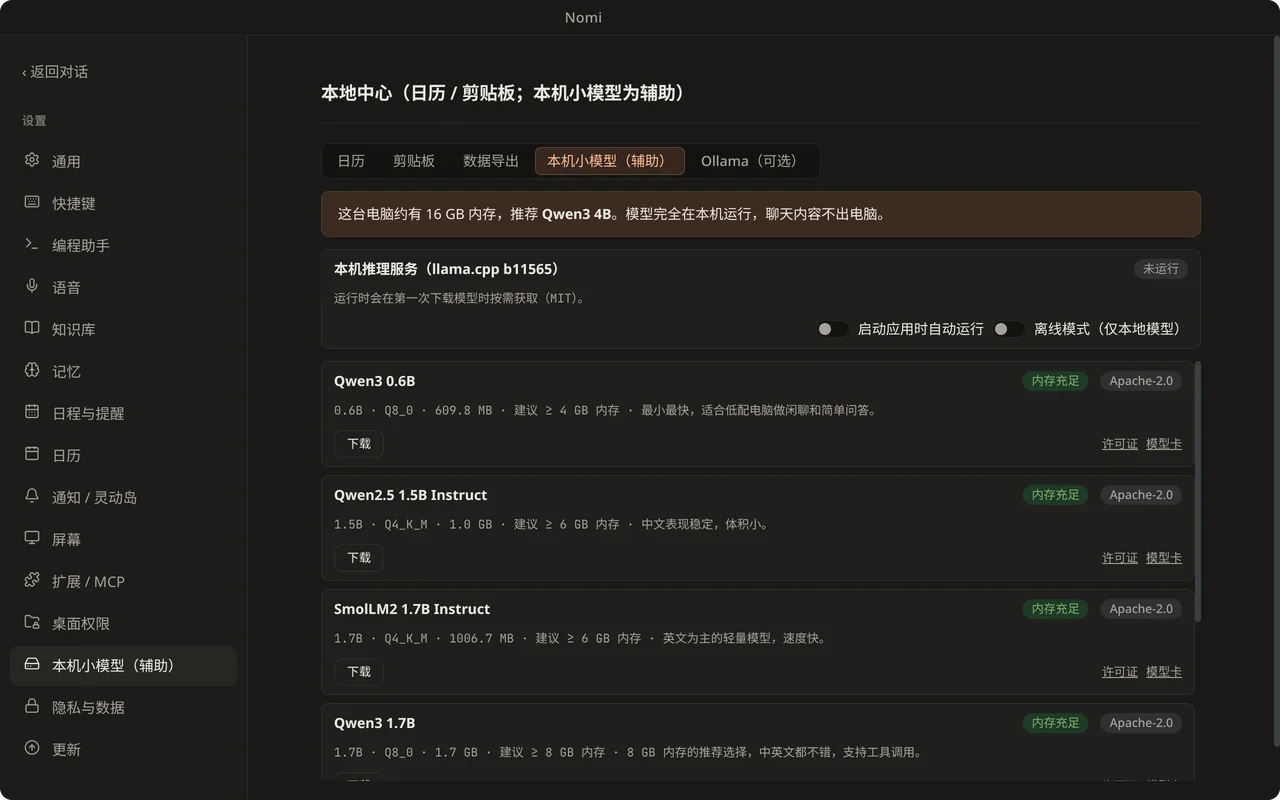
Task: Click the 设置 section label
Action: (34, 121)
